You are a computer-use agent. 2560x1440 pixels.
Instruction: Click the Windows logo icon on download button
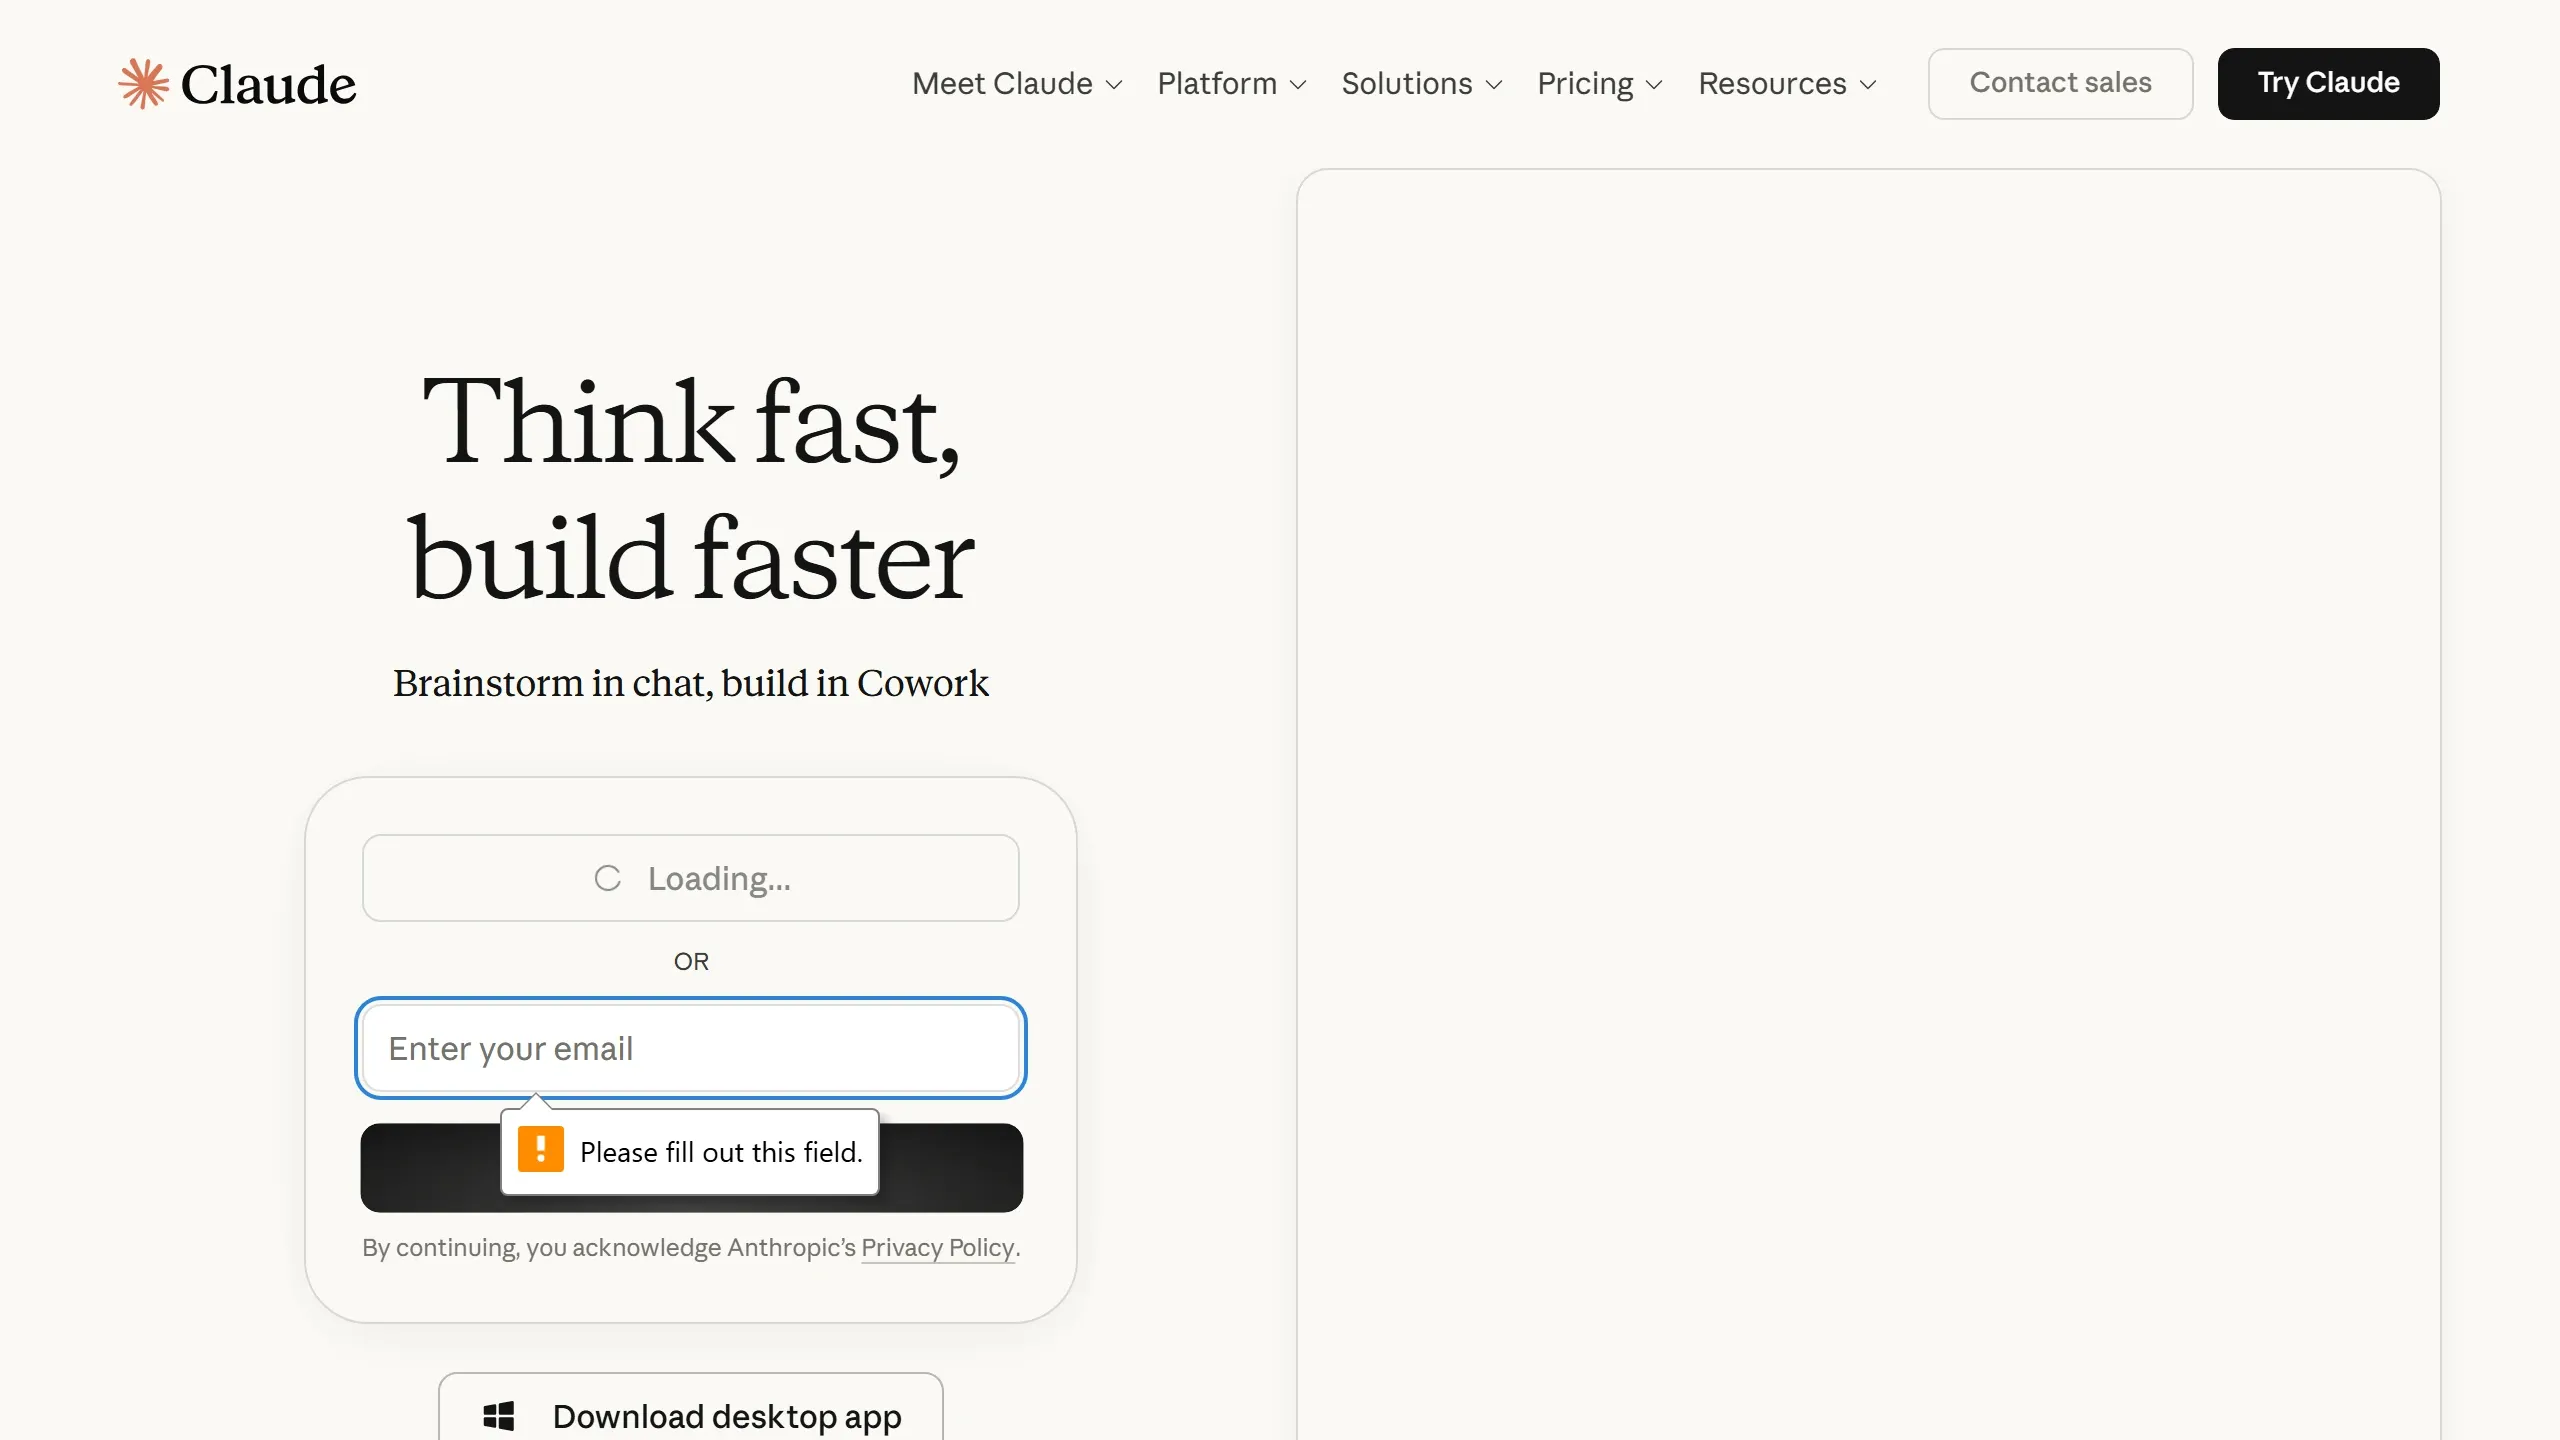[x=498, y=1416]
